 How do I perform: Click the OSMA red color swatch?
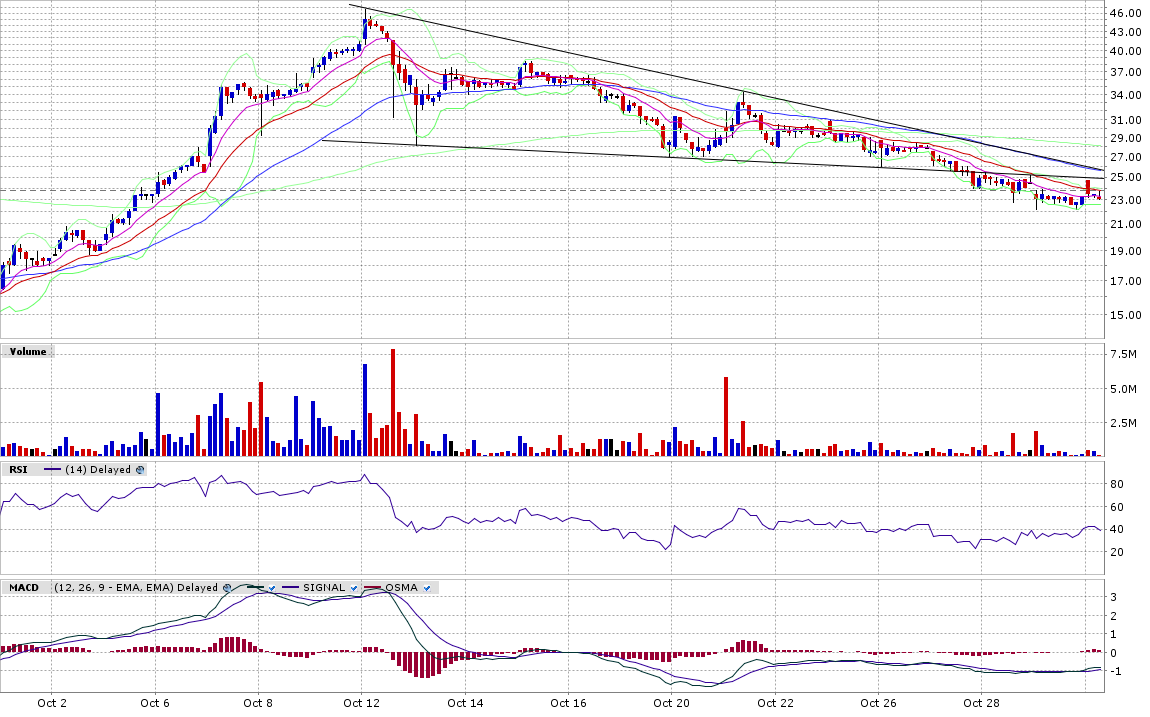pos(374,588)
